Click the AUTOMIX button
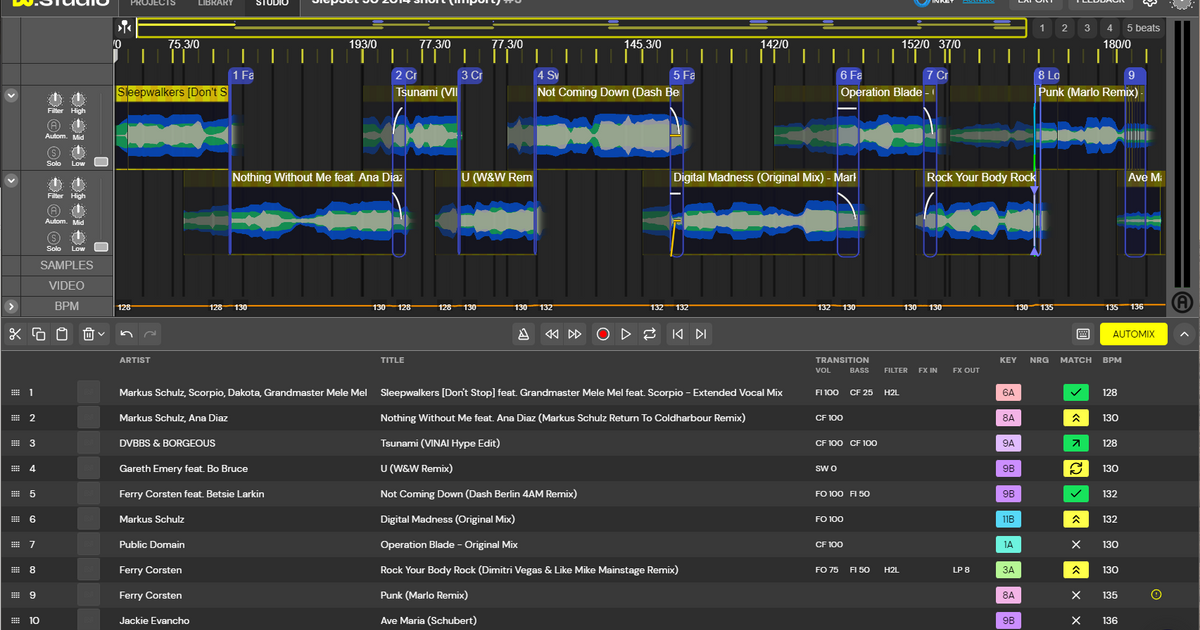The image size is (1200, 630). [1133, 334]
